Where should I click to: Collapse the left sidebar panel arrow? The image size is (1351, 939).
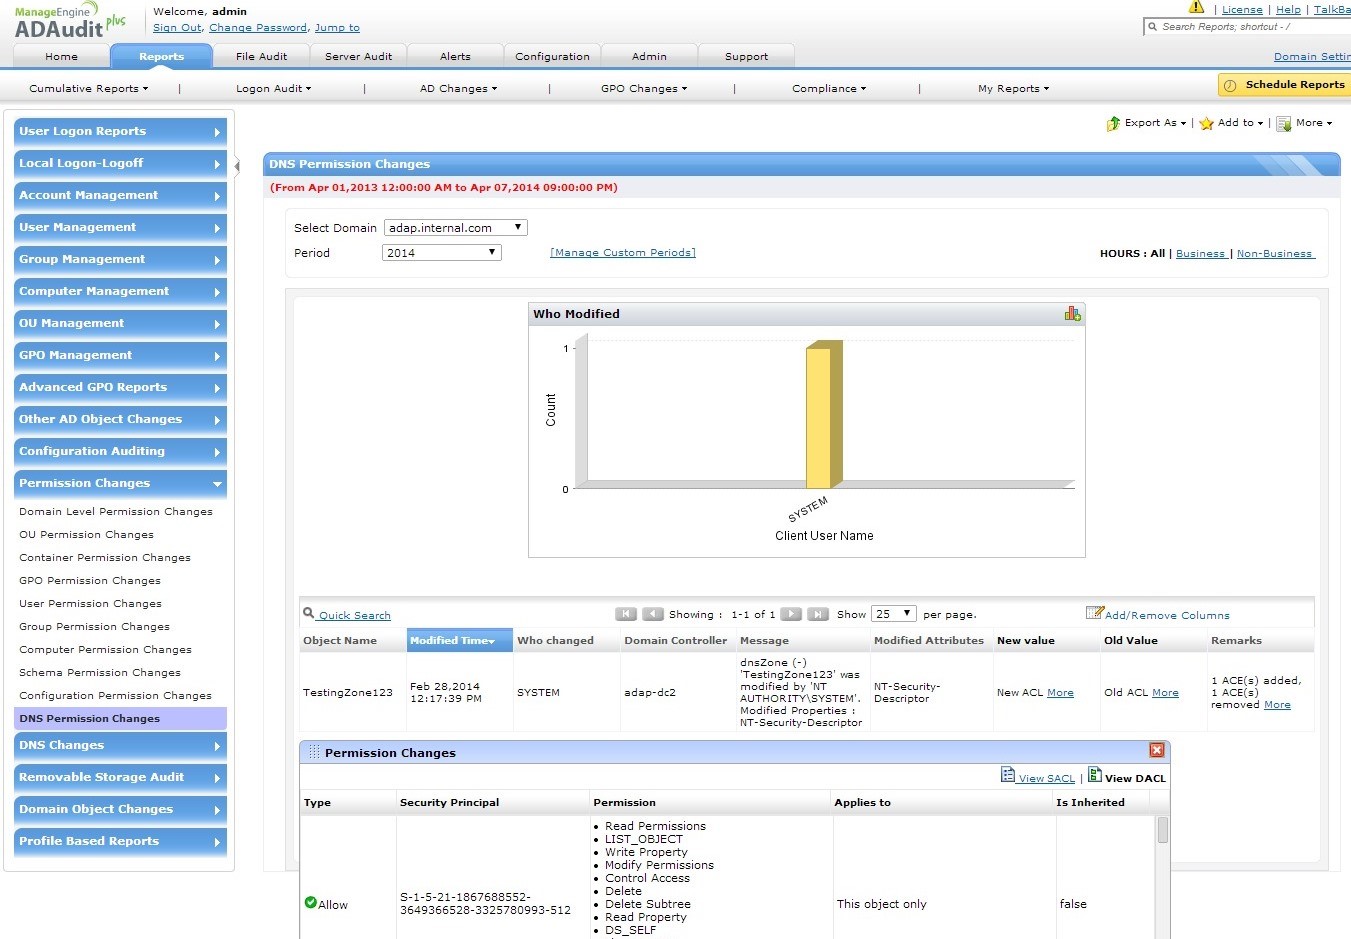click(237, 166)
